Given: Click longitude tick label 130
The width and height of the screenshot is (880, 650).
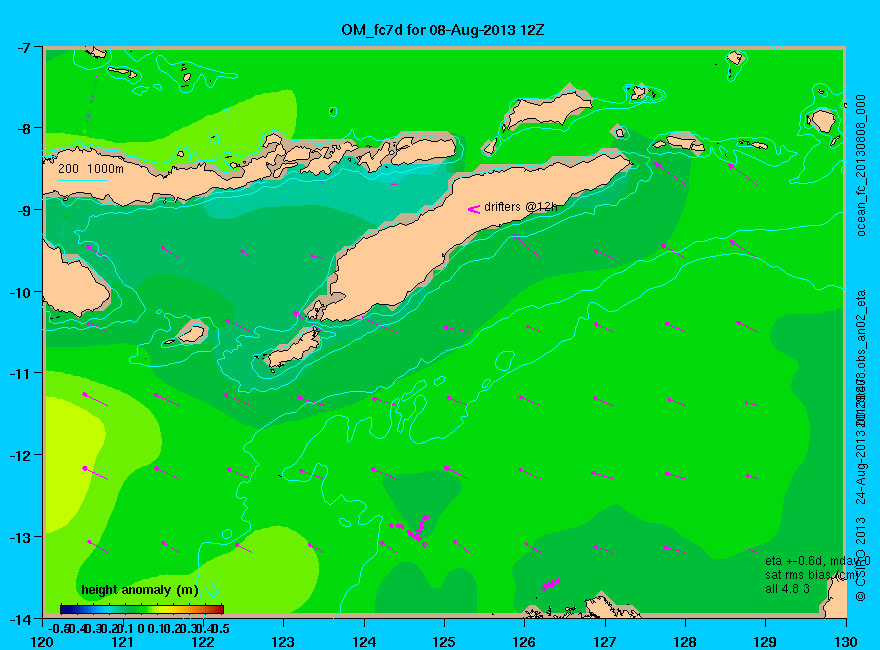Looking at the screenshot, I should click(x=846, y=642).
